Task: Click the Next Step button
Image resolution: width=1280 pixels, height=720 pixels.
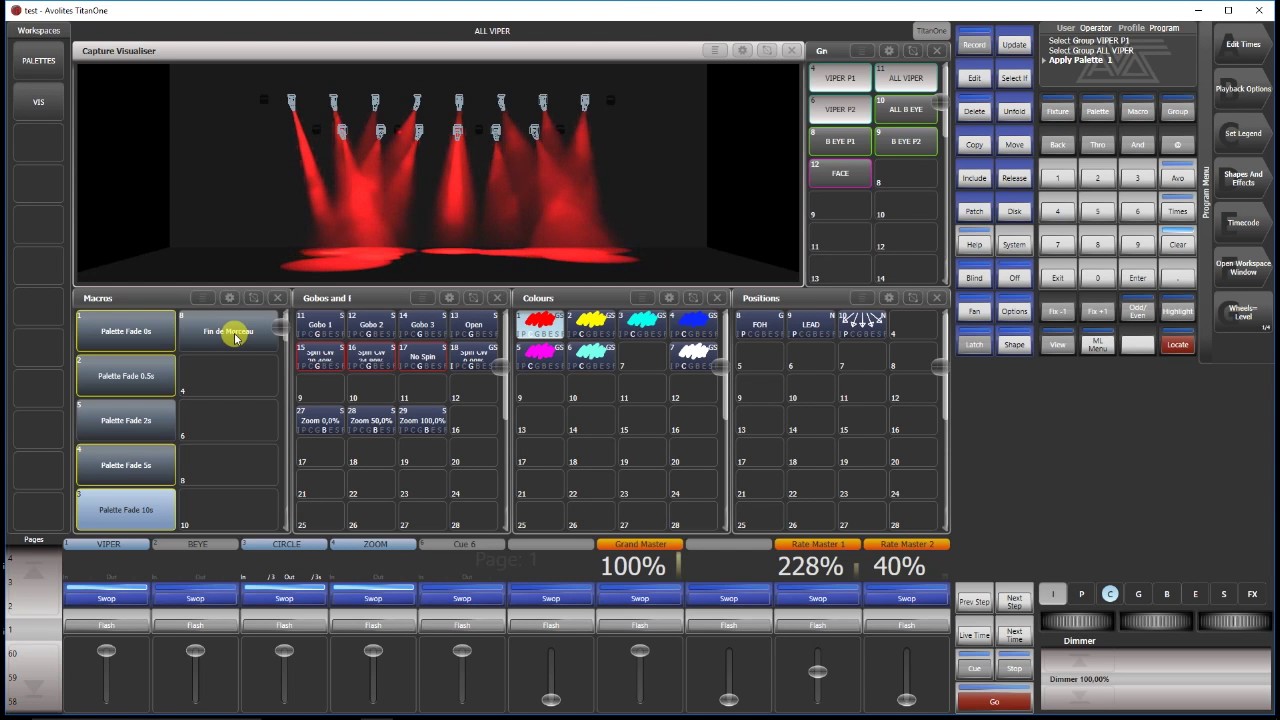Action: pyautogui.click(x=1014, y=601)
